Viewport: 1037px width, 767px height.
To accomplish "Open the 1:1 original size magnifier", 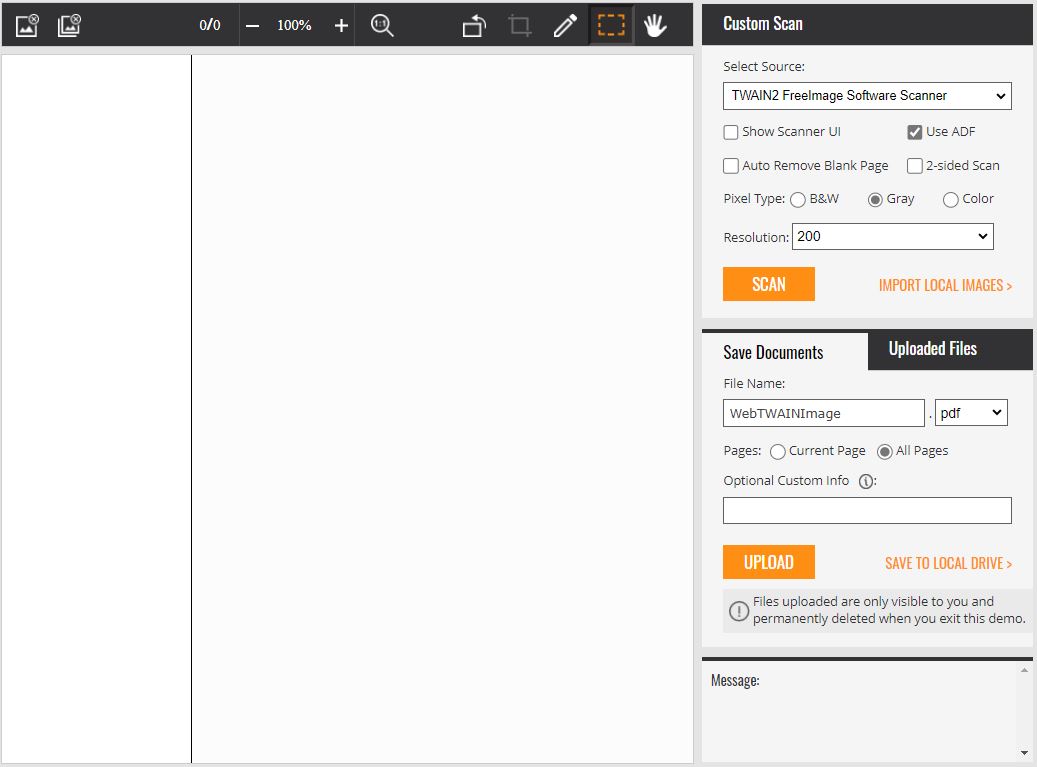I will (x=381, y=24).
